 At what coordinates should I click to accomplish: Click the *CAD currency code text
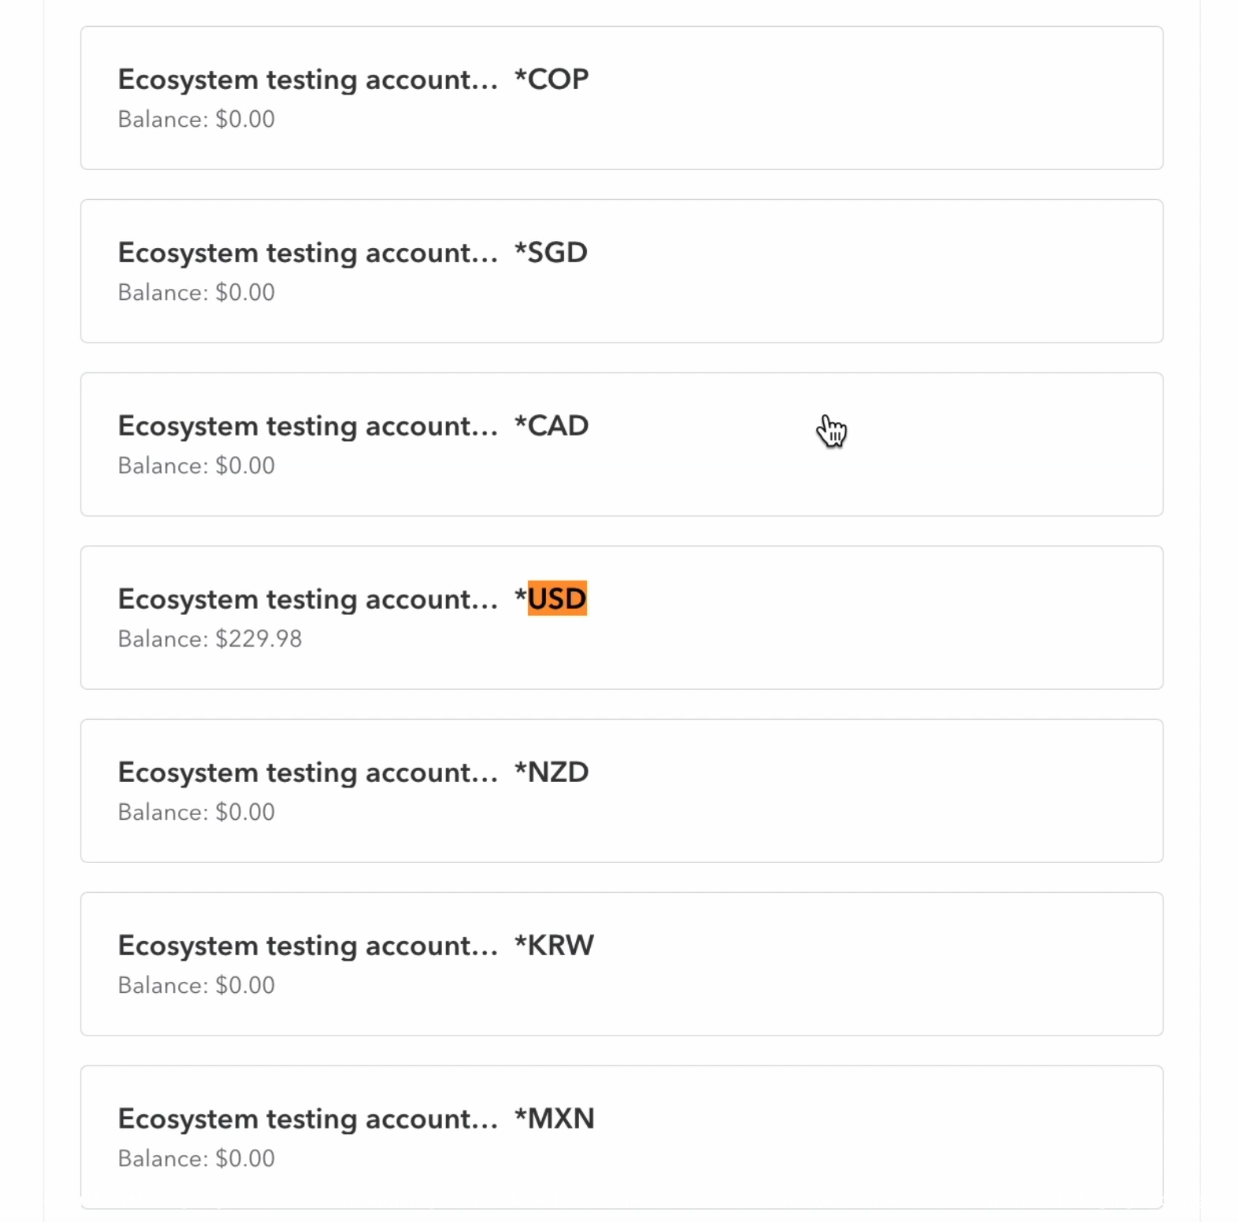pos(551,426)
